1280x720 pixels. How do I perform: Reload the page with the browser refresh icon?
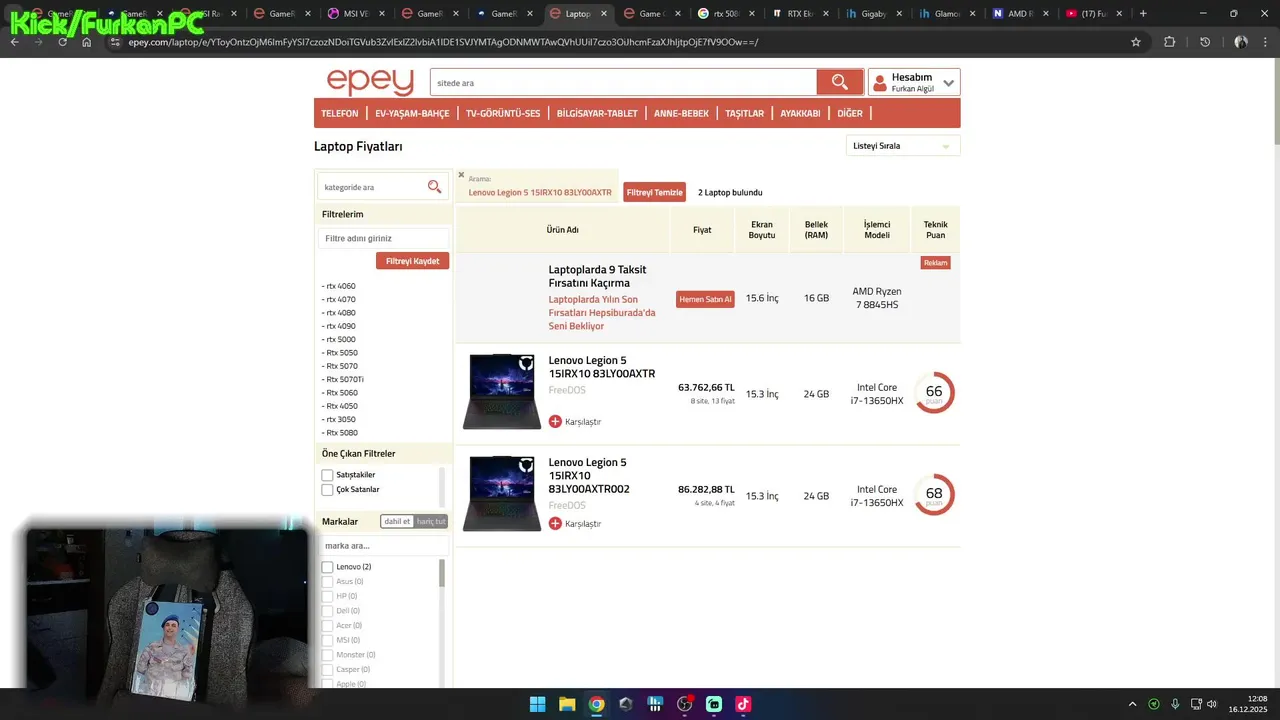point(63,42)
